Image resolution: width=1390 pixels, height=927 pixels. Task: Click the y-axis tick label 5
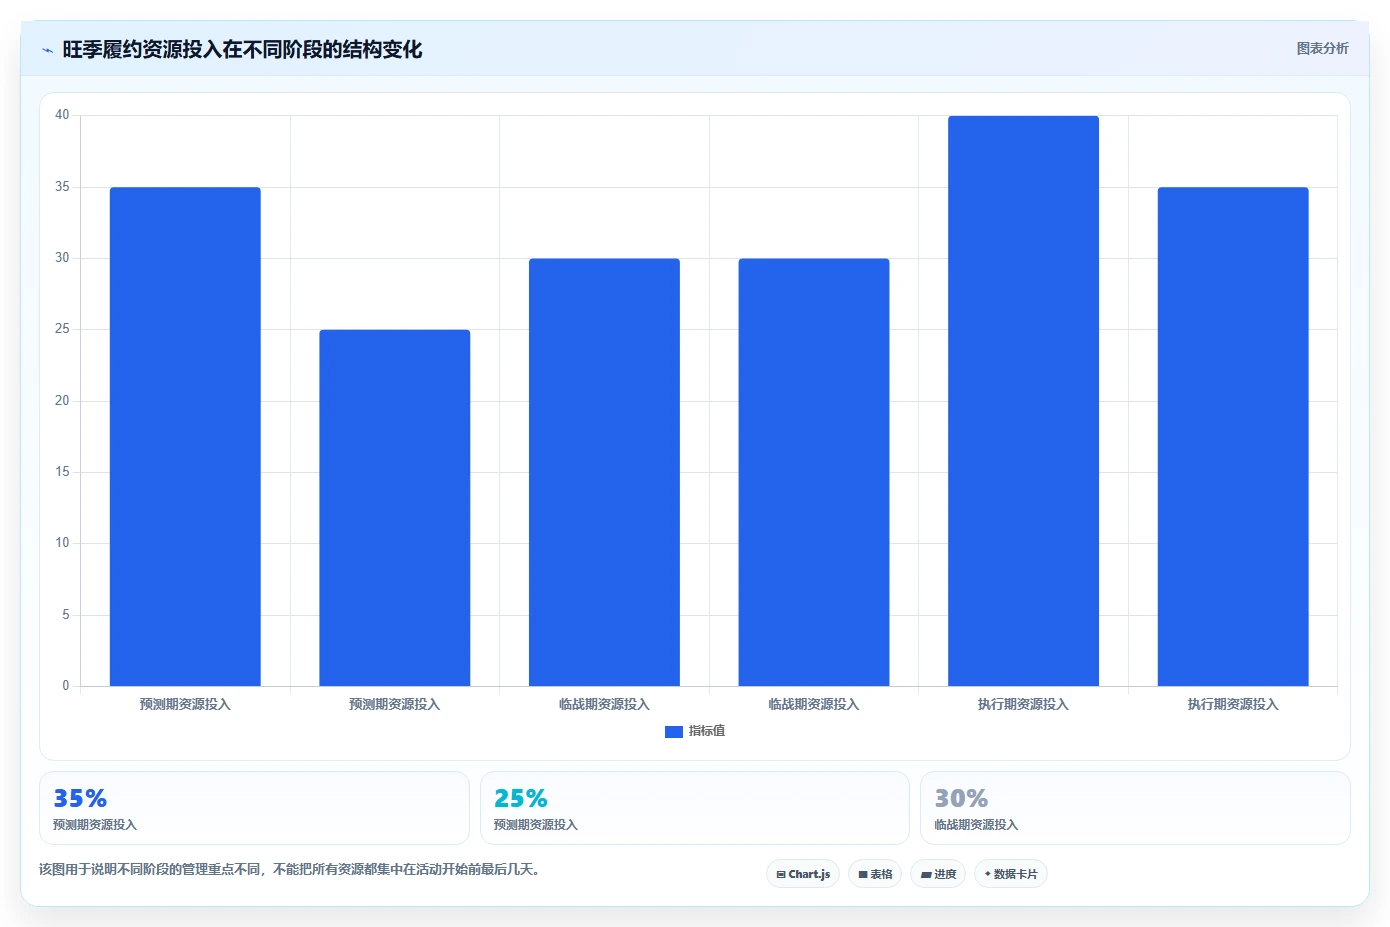tap(66, 615)
